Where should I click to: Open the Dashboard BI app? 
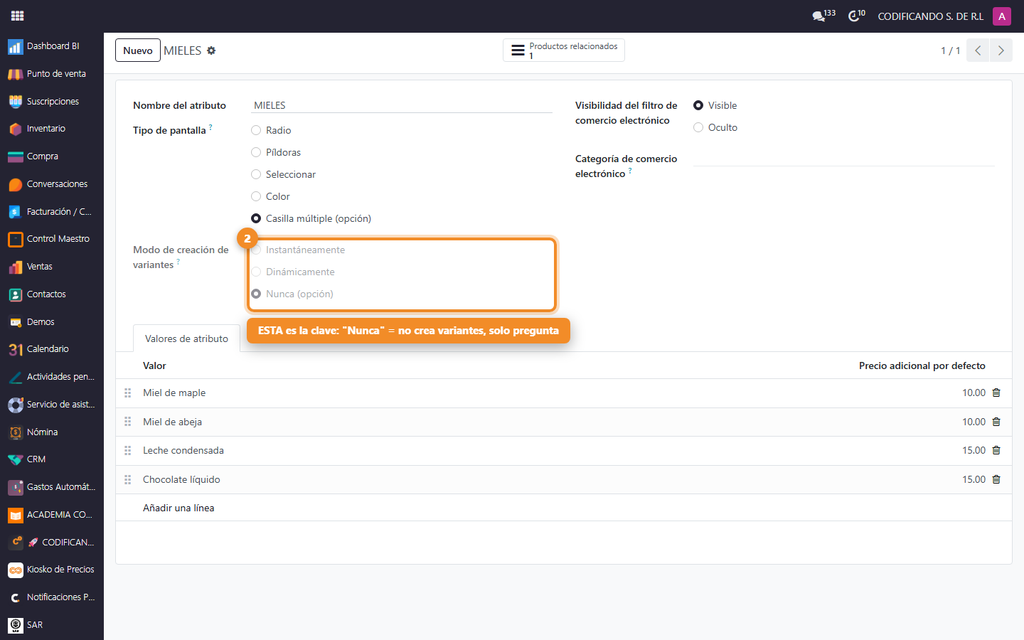coord(52,46)
